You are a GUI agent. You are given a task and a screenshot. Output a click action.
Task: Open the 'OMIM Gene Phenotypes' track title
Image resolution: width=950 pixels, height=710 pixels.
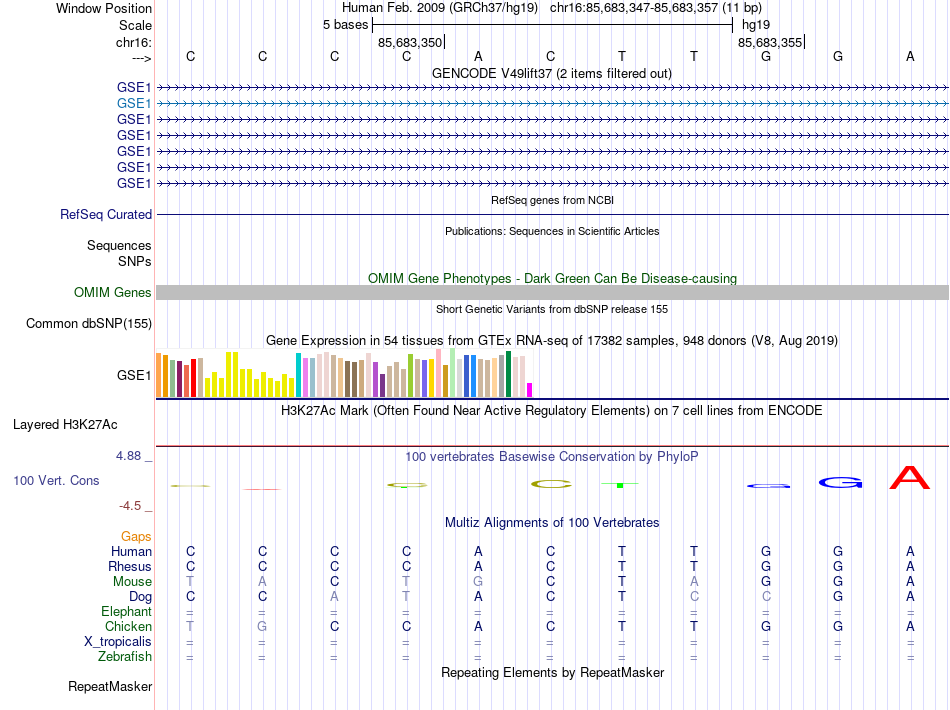[552, 279]
